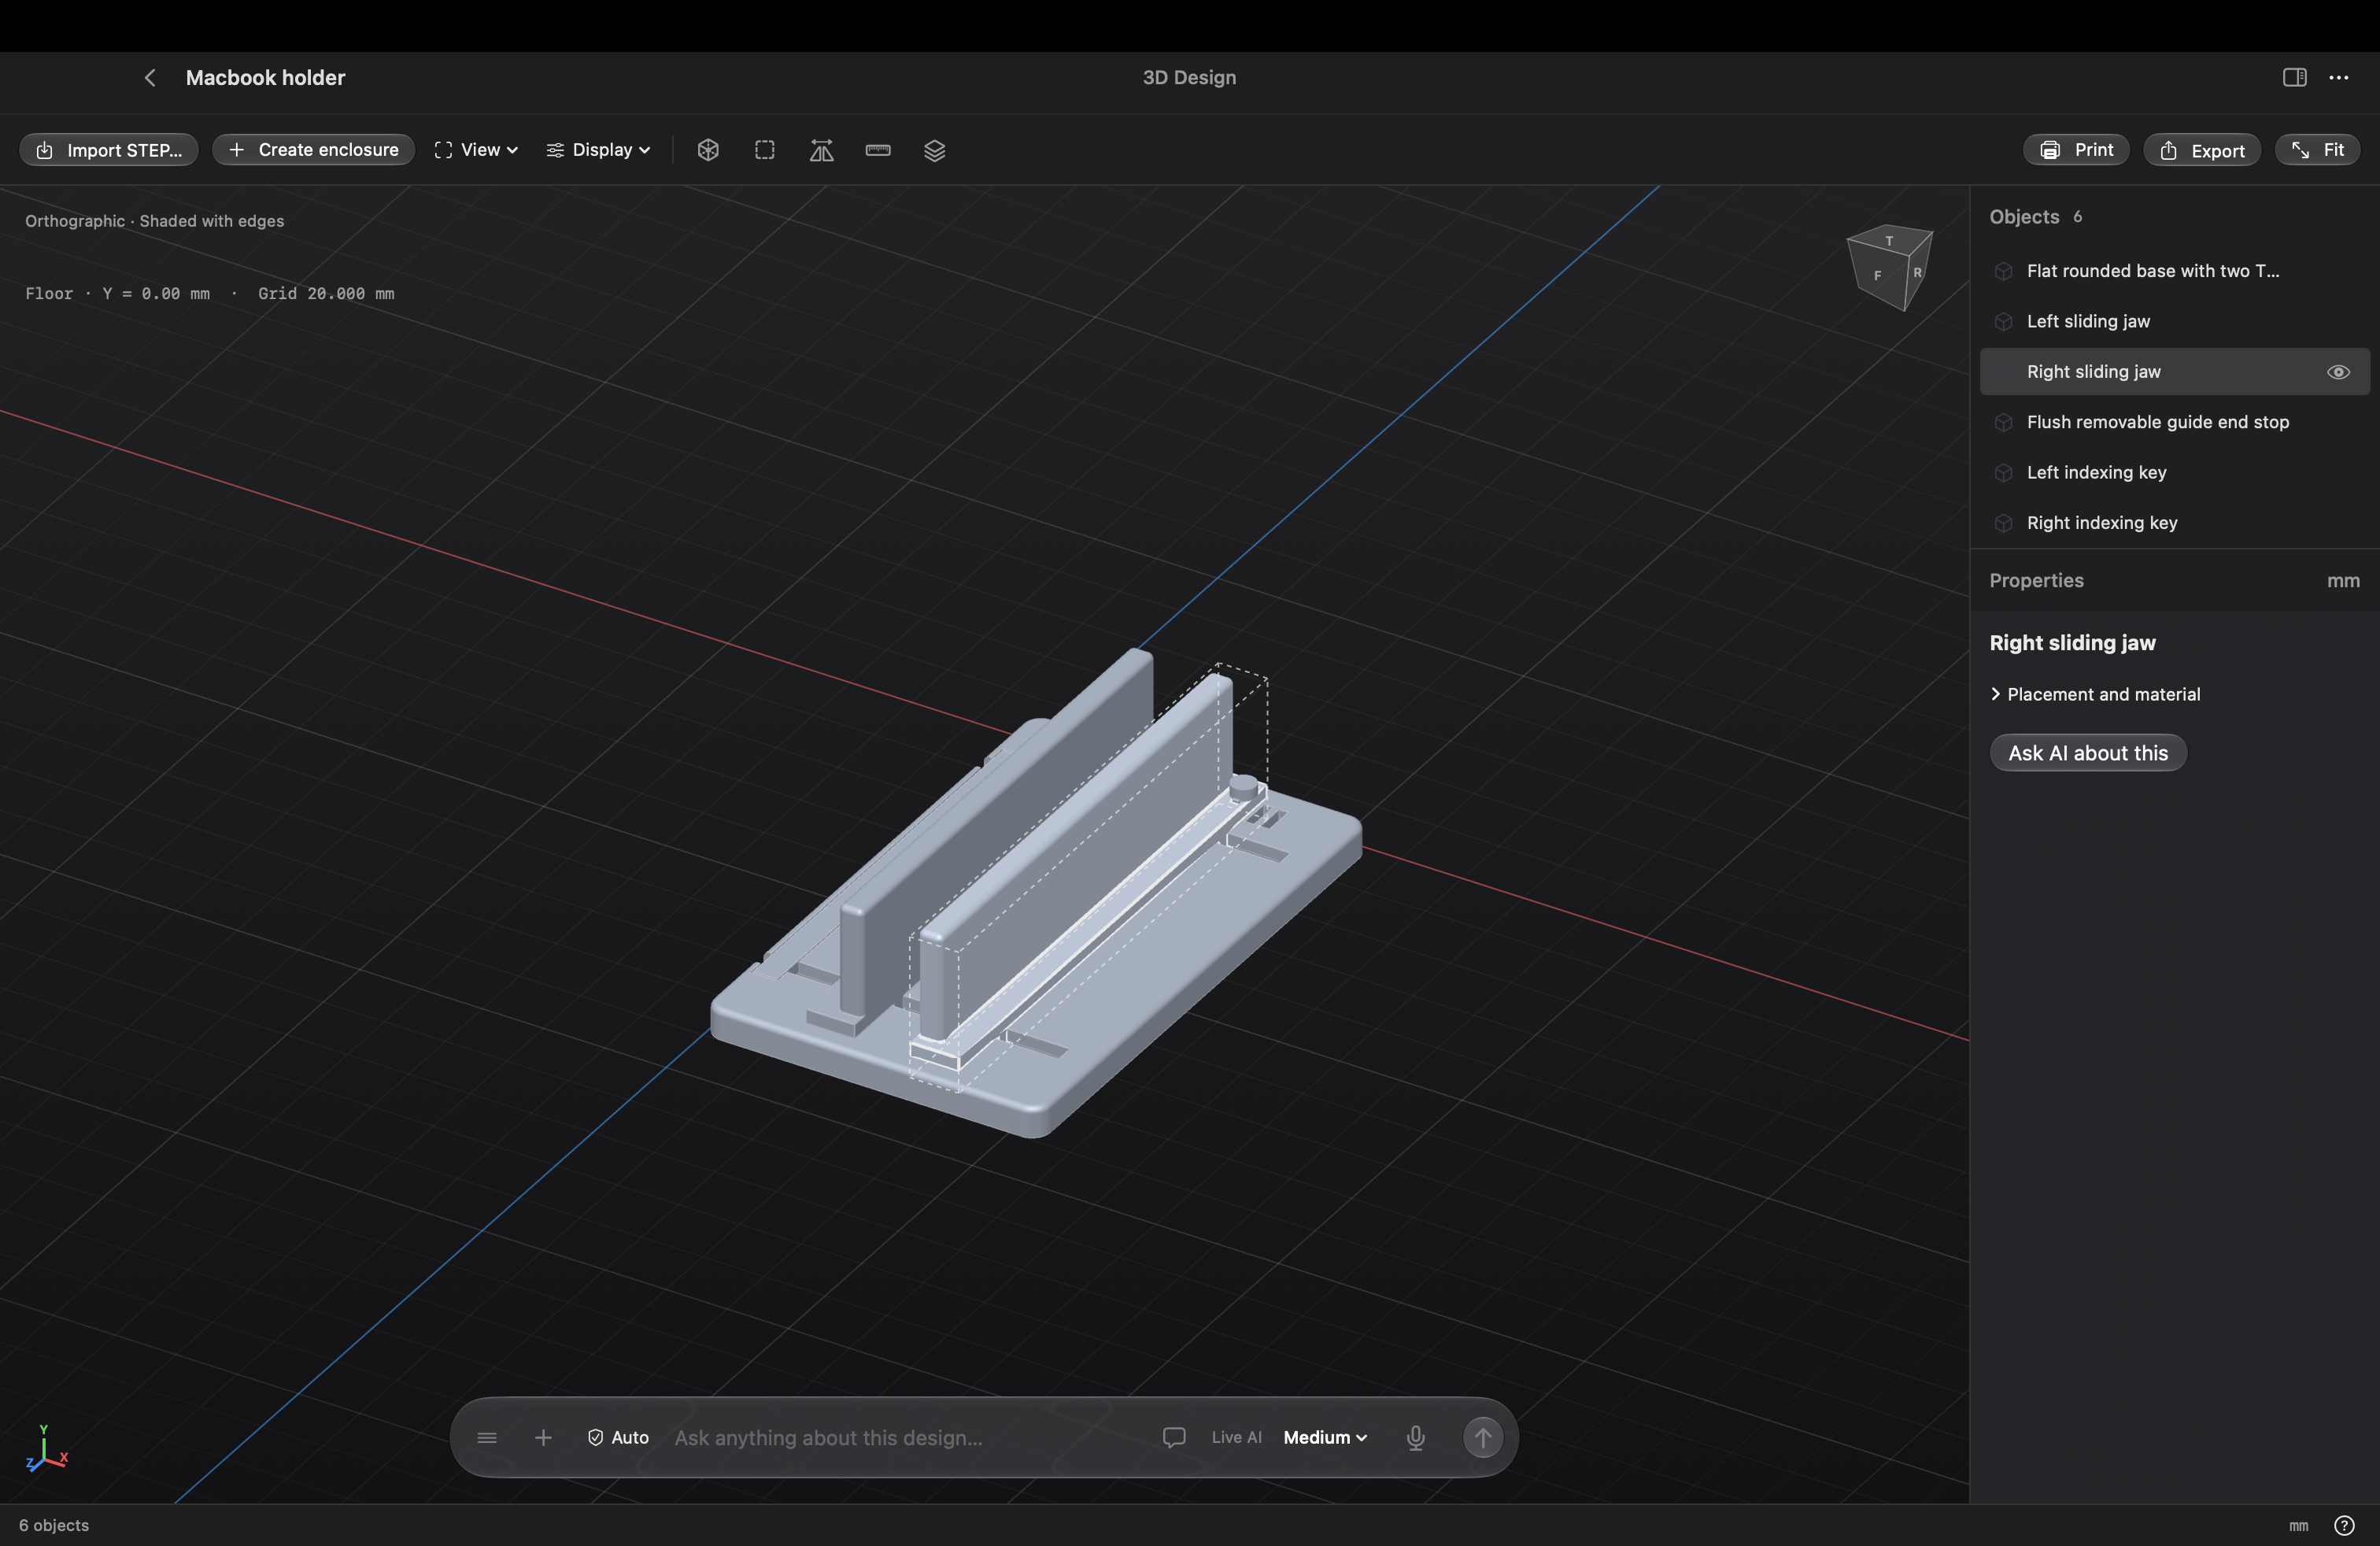Viewport: 2380px width, 1546px height.
Task: Open the Display dropdown menu
Action: [598, 150]
